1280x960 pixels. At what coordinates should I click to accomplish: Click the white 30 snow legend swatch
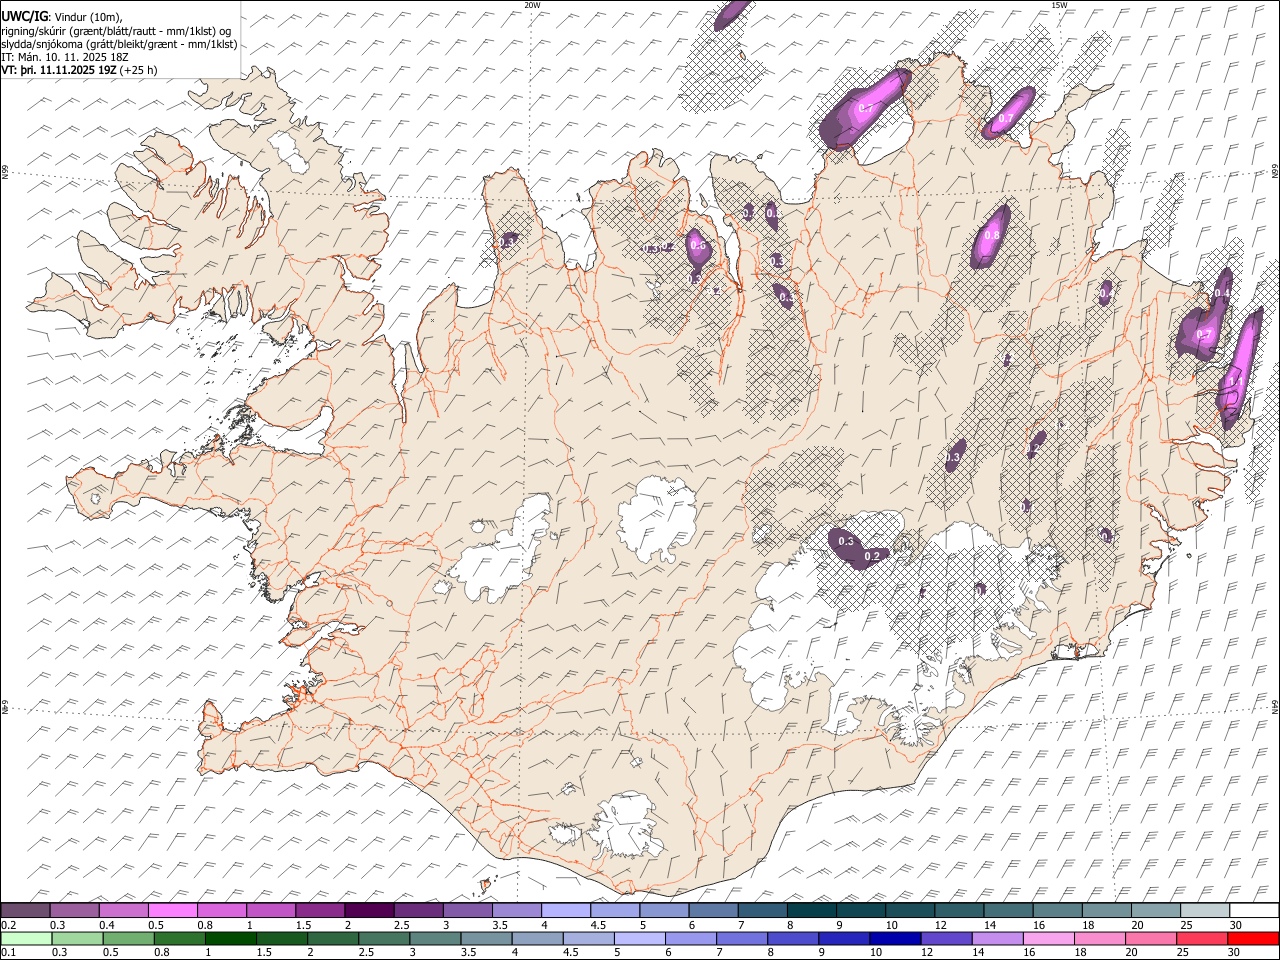(1253, 910)
